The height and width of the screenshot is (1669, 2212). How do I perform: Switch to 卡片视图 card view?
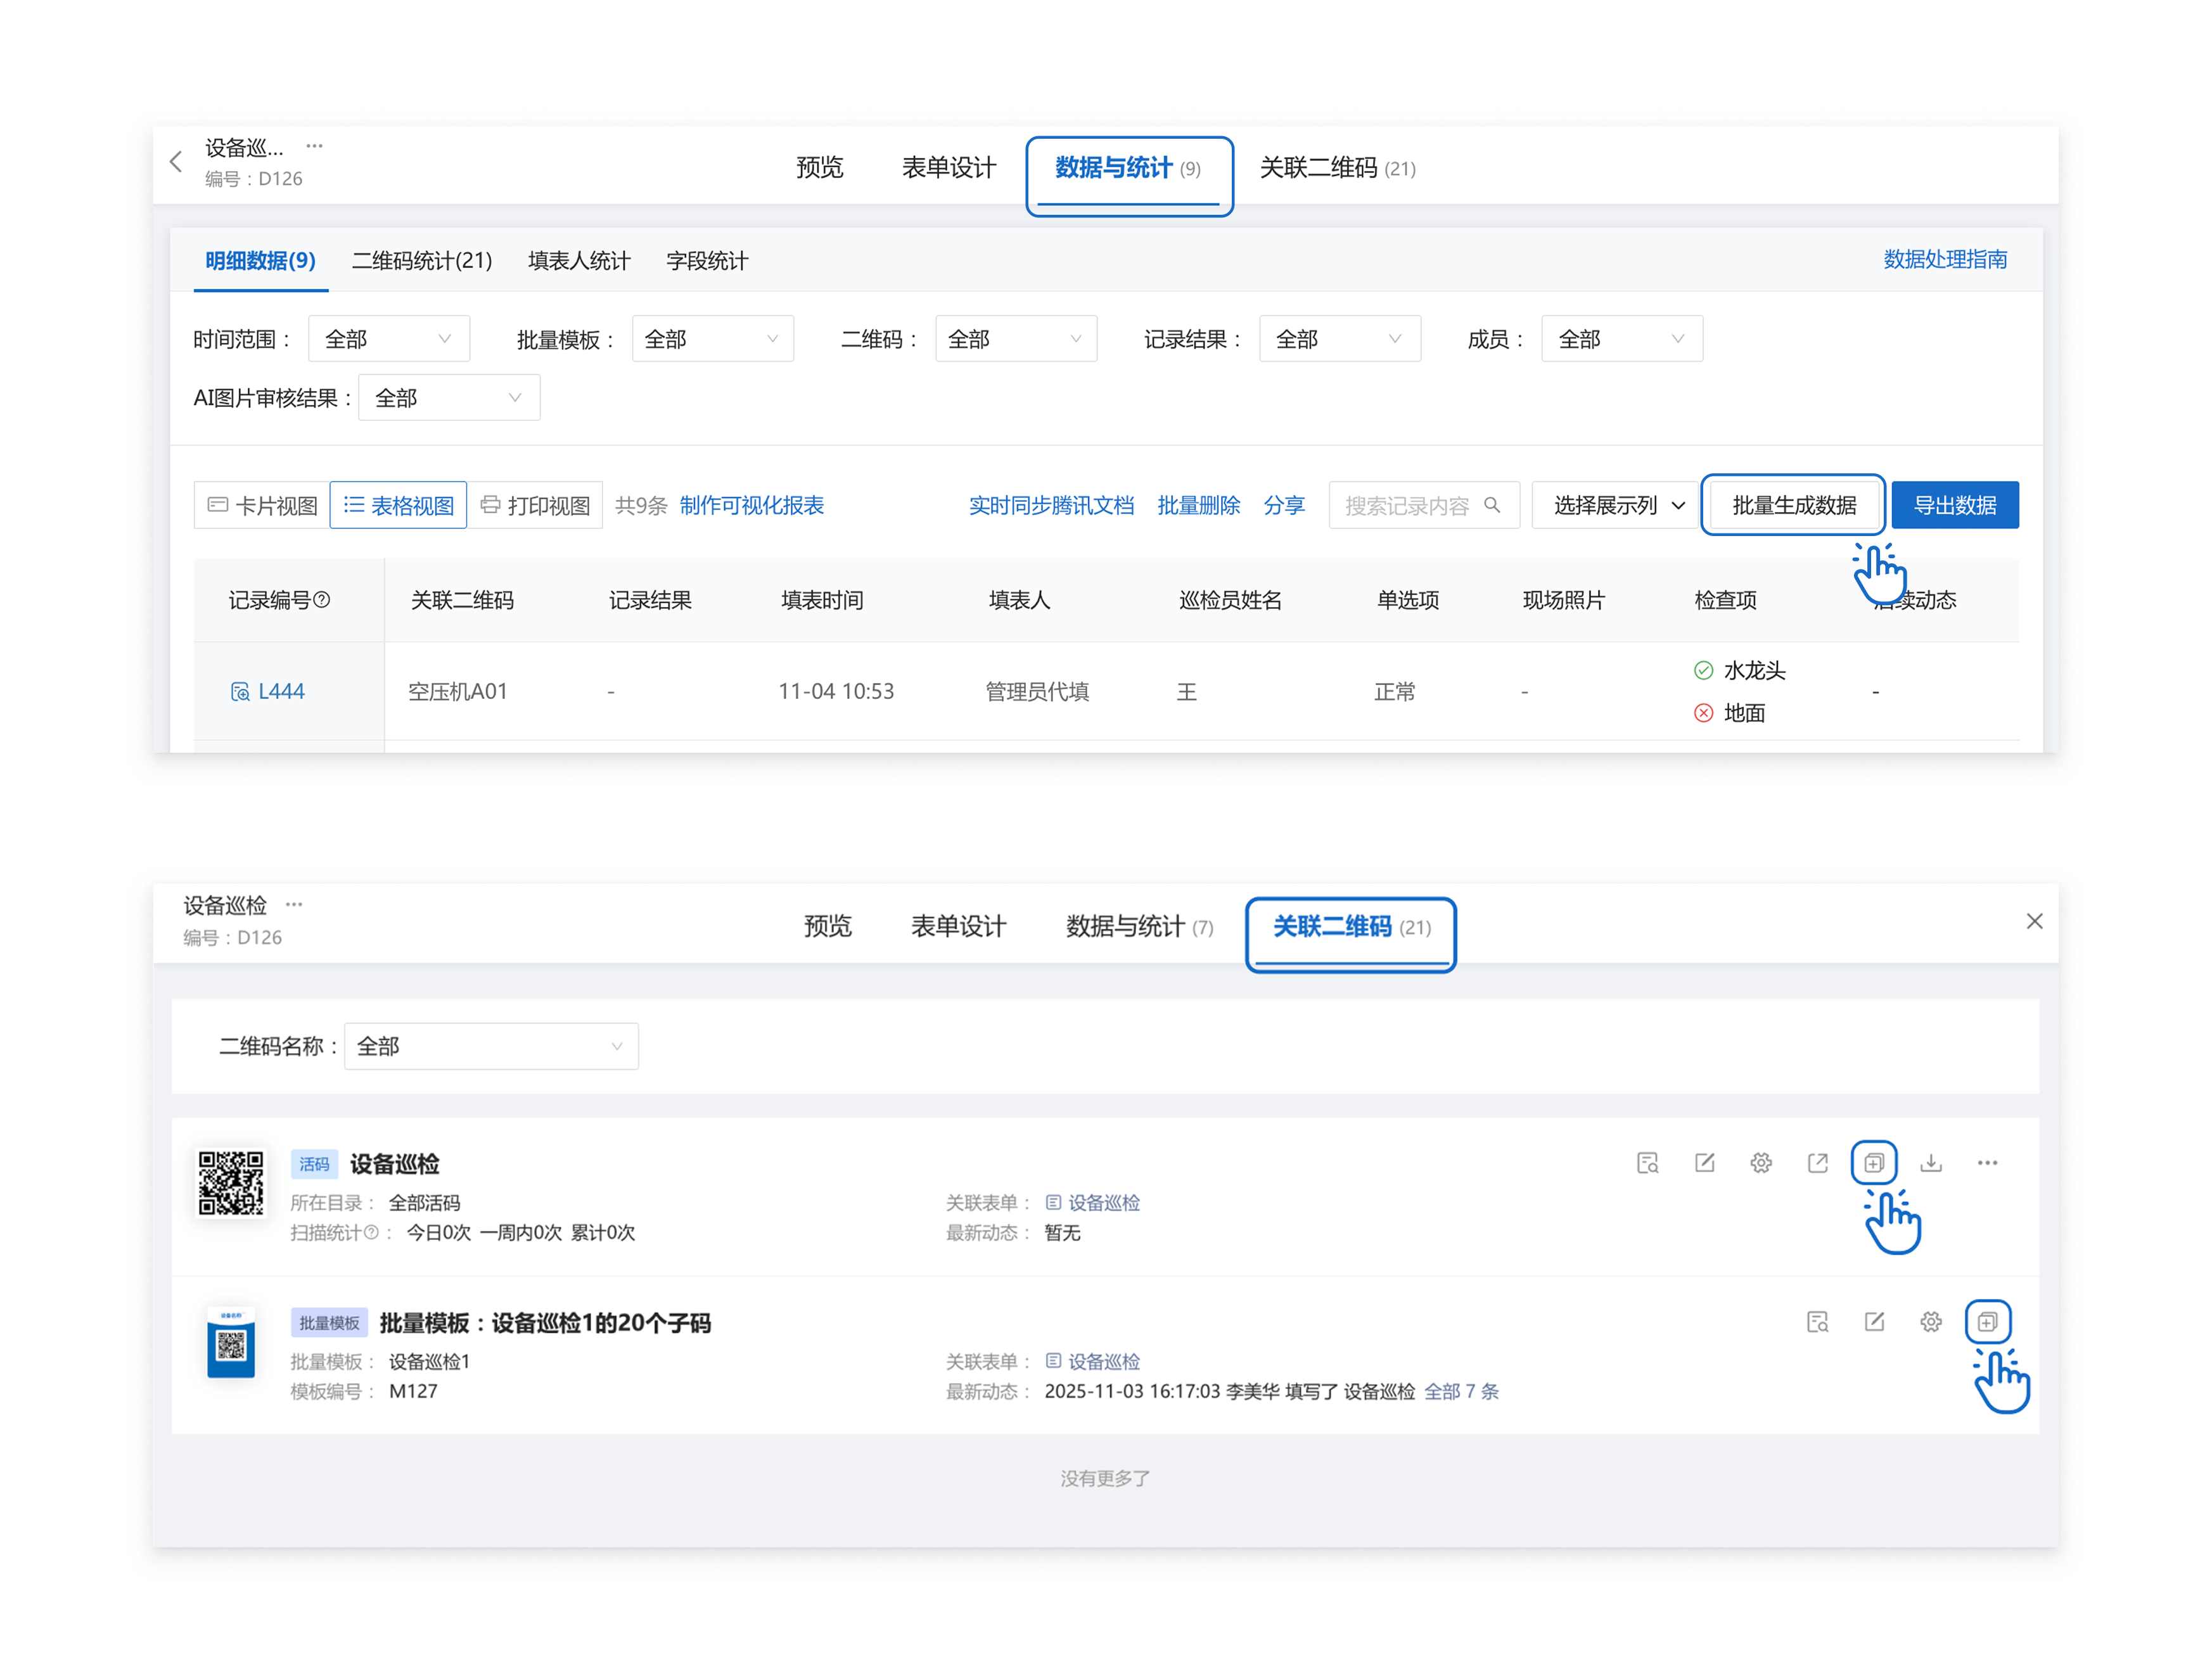pyautogui.click(x=262, y=505)
